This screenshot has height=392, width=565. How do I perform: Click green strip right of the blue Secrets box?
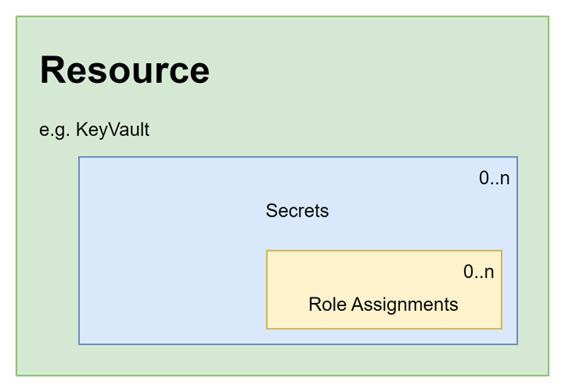(x=533, y=251)
